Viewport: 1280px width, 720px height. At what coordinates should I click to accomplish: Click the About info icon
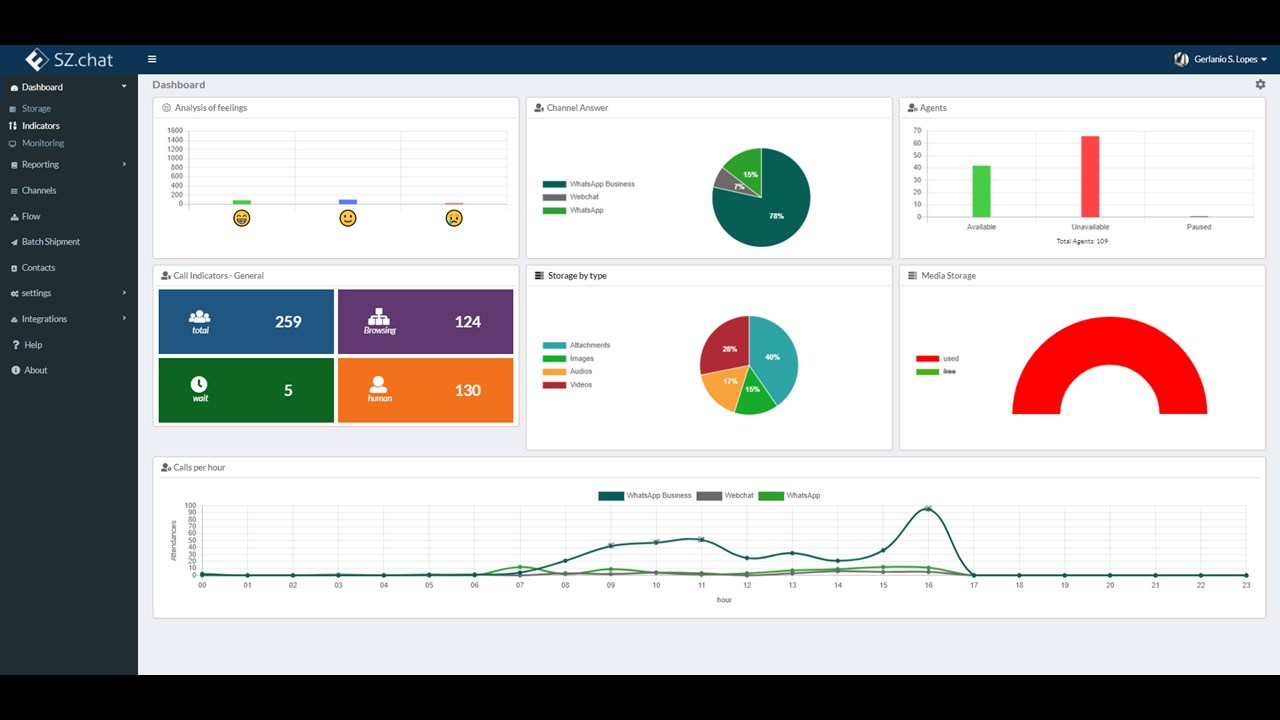(x=15, y=370)
